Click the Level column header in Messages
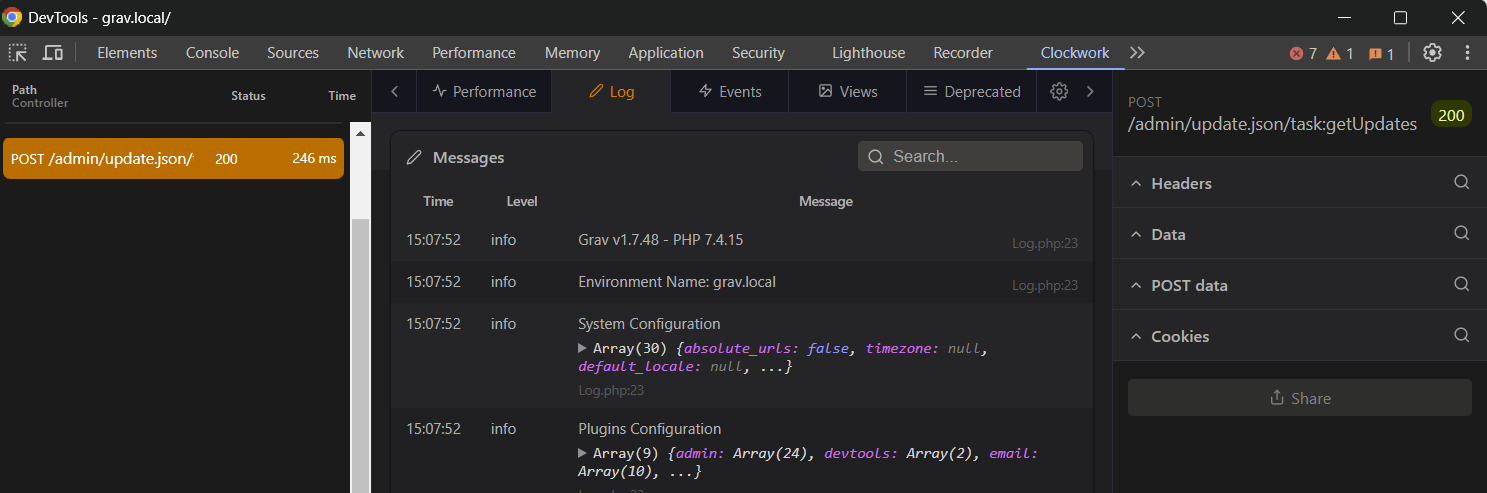1487x493 pixels. (522, 201)
